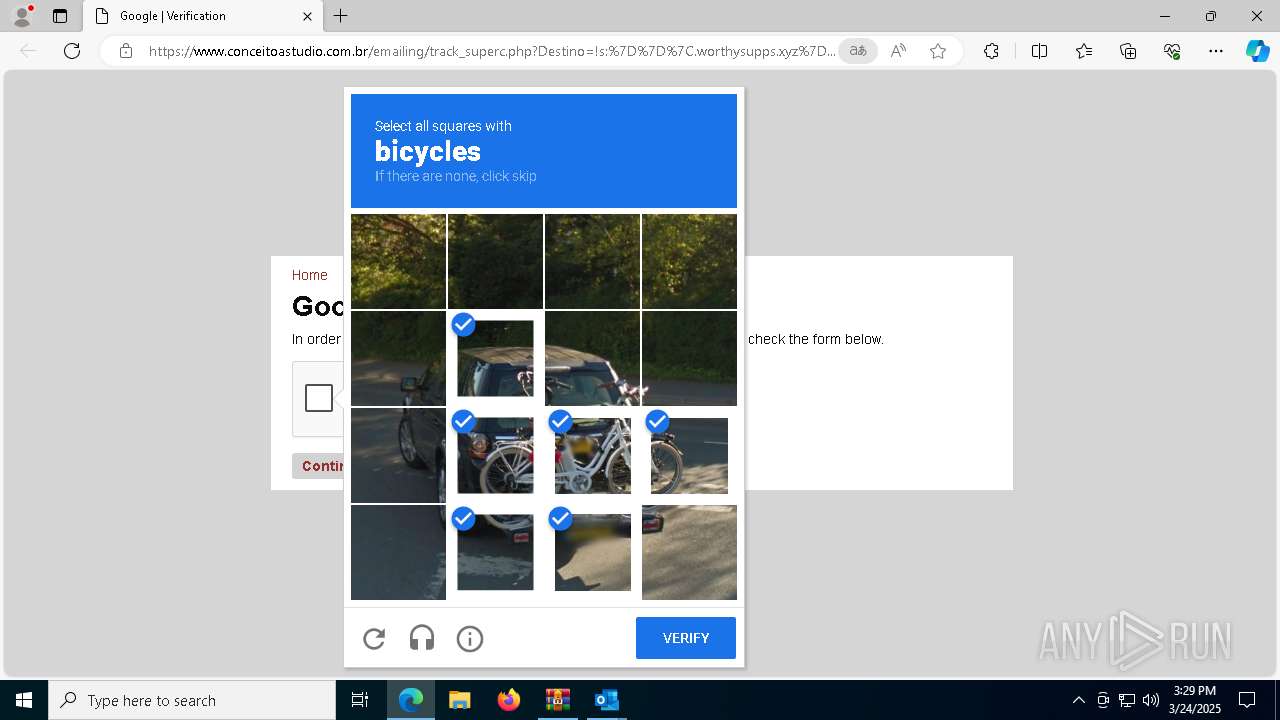Open Microsoft Edge from the taskbar

(x=411, y=700)
